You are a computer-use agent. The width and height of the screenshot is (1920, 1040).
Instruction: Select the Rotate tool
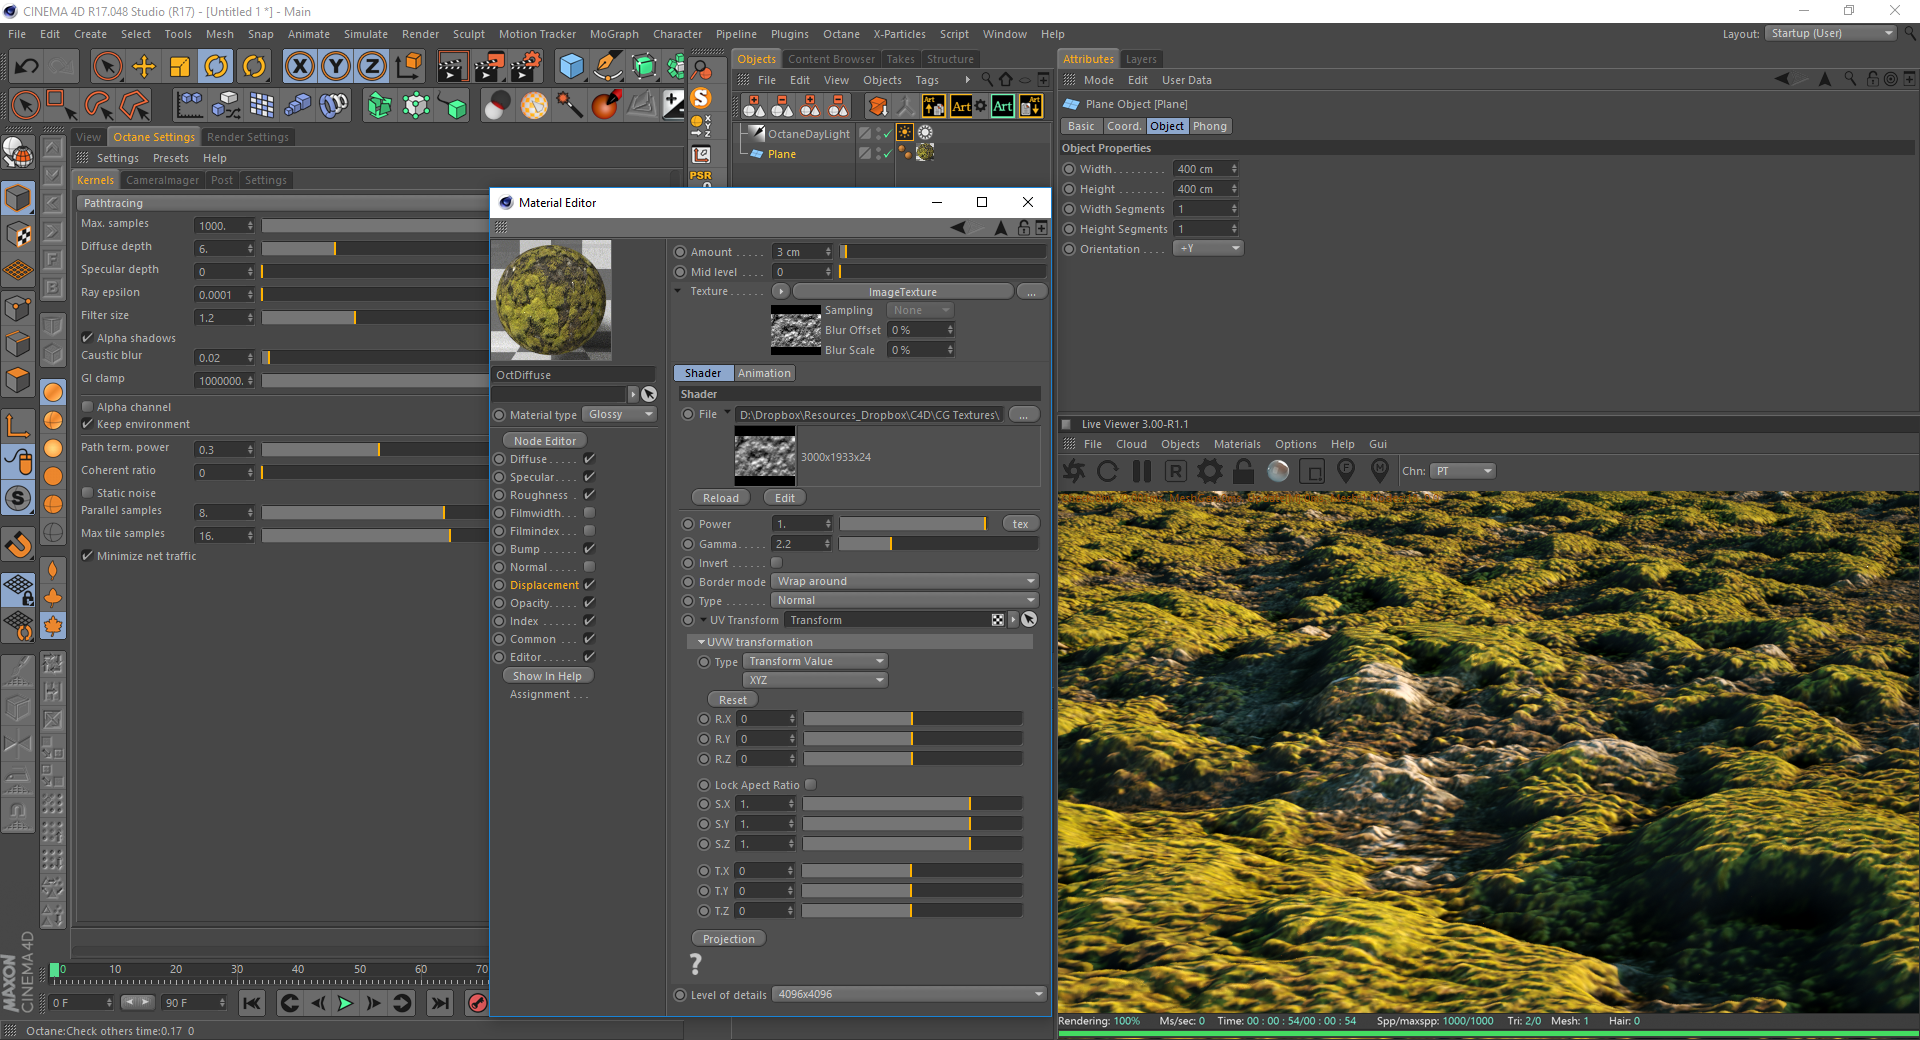216,67
